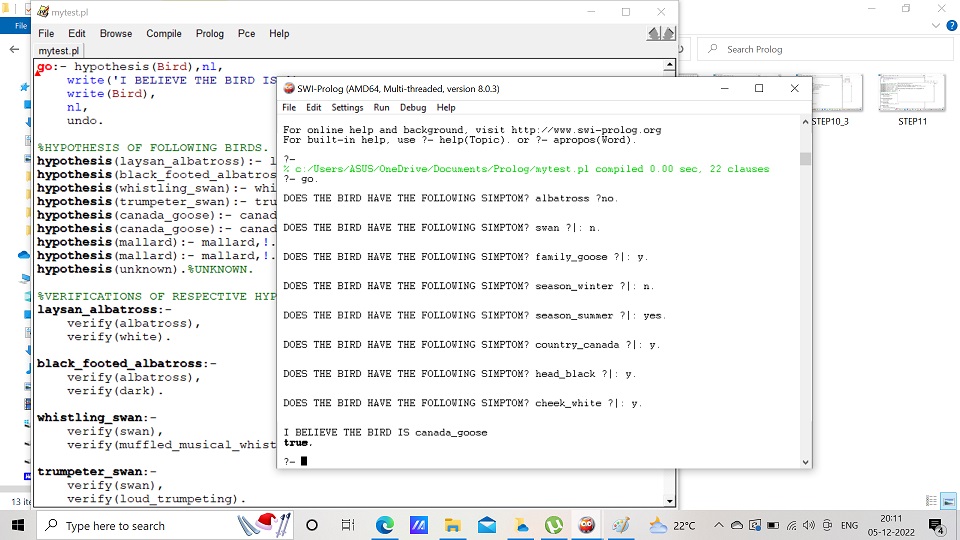Open Run menu in SWI-Prolog console

point(381,108)
